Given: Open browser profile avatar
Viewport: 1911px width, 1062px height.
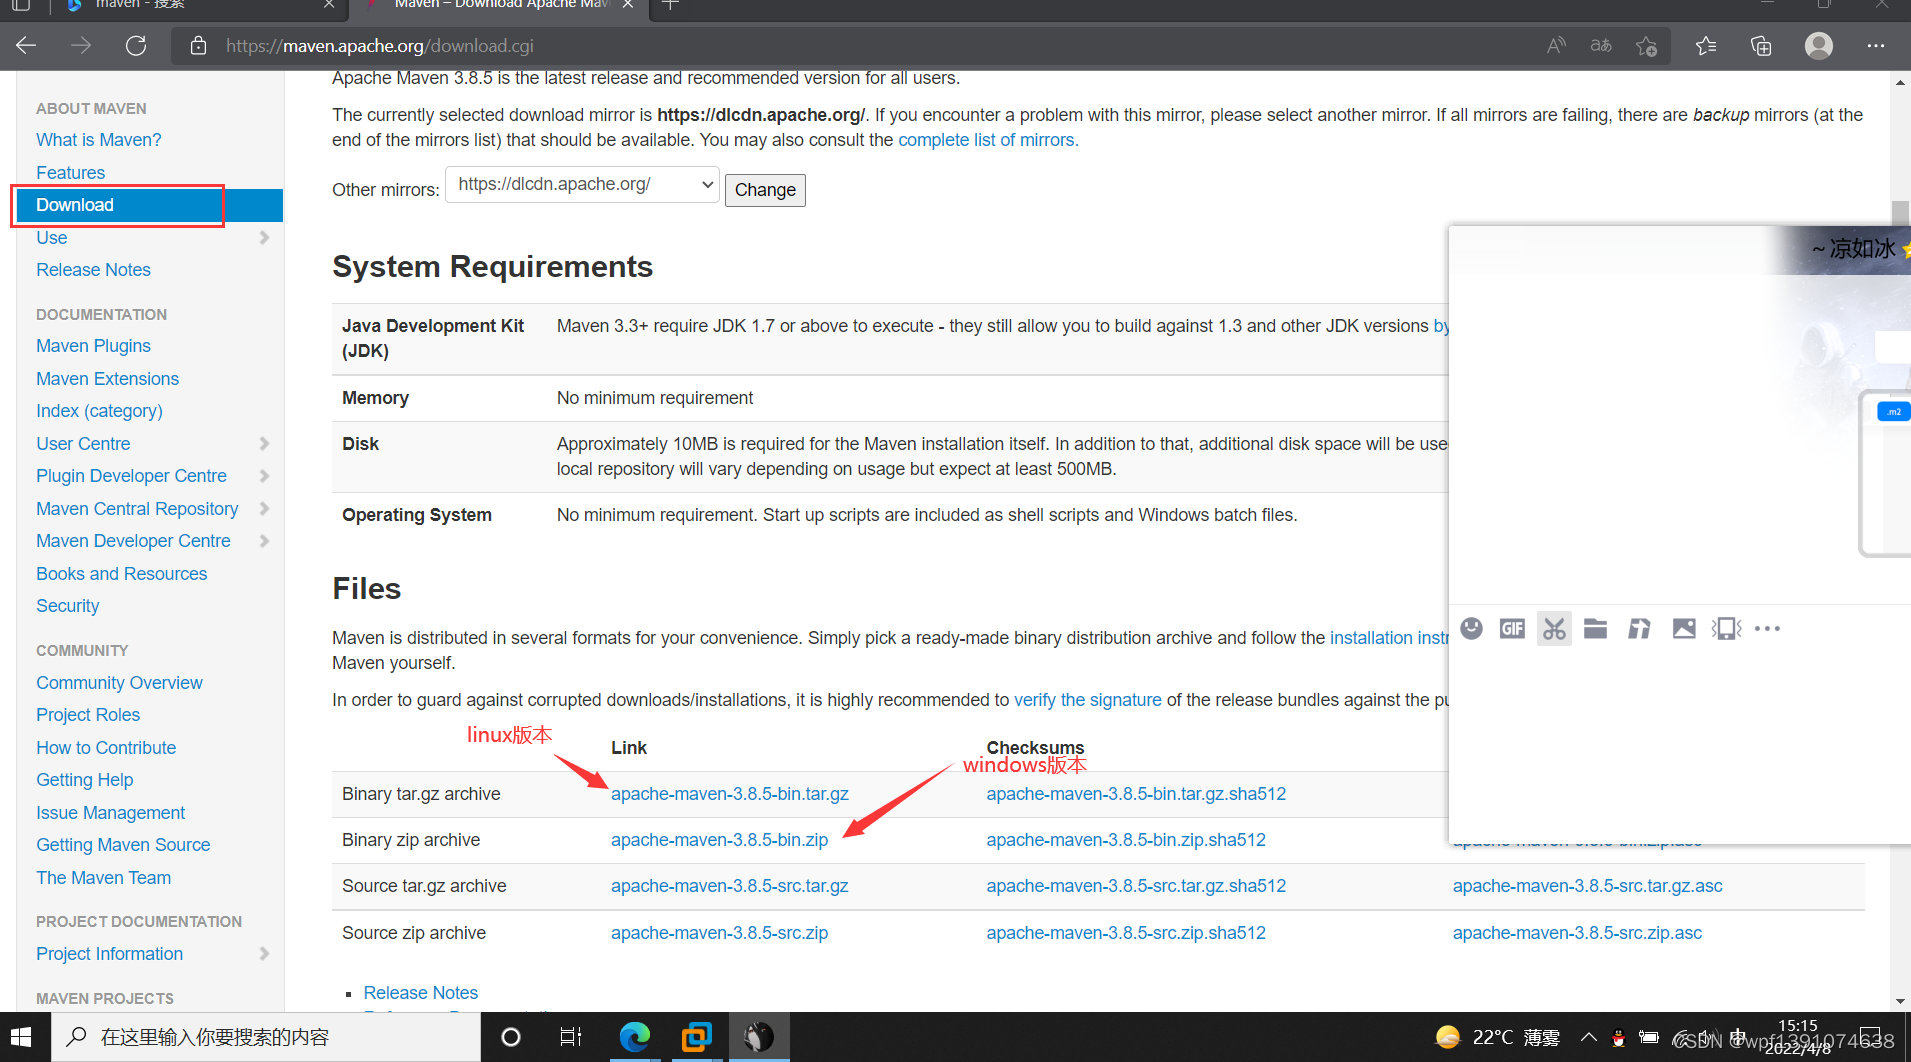Looking at the screenshot, I should 1819,46.
